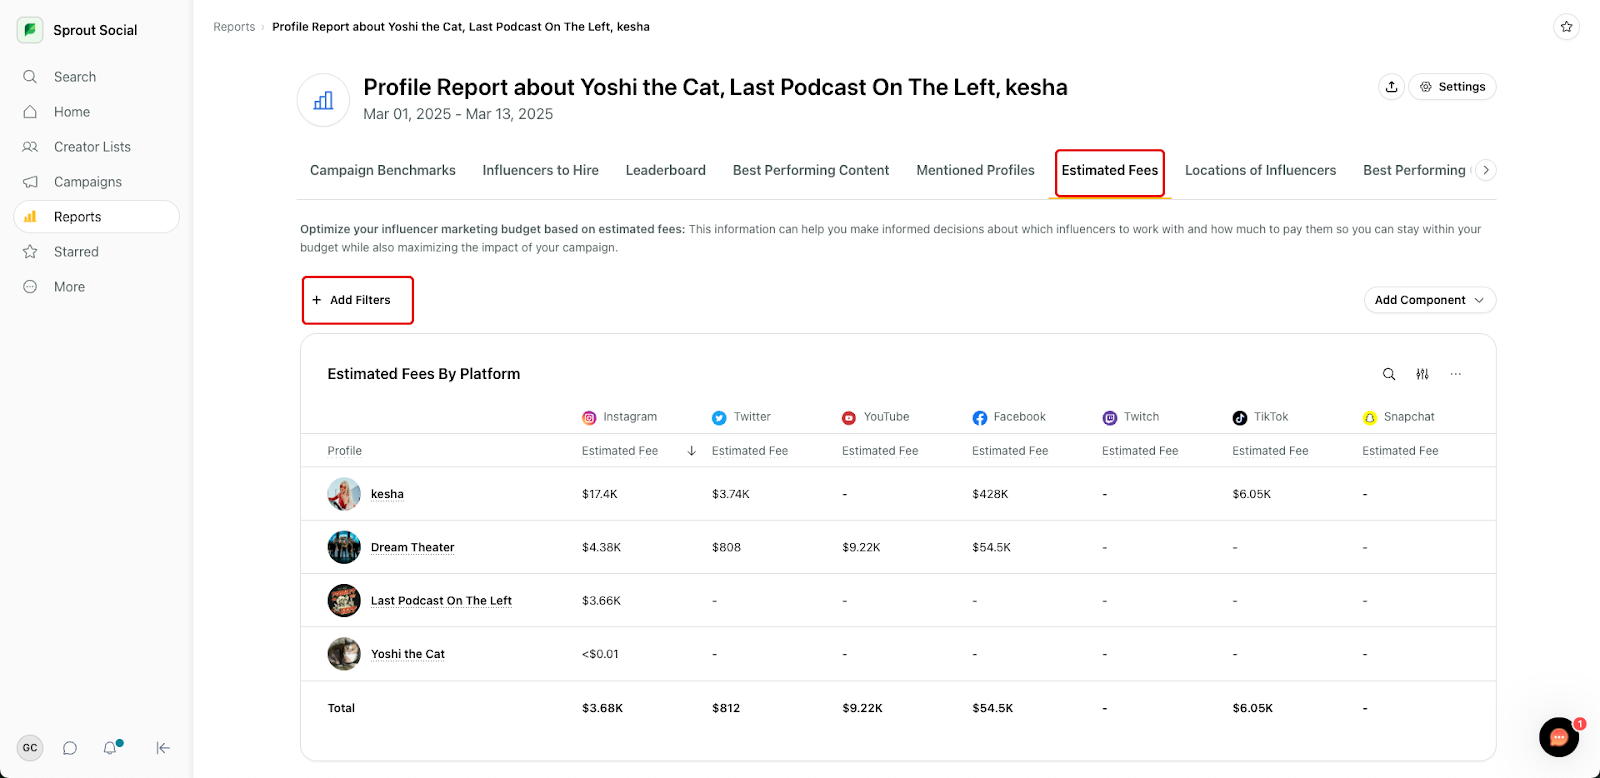
Task: Click the YouTube platform icon
Action: tap(849, 418)
